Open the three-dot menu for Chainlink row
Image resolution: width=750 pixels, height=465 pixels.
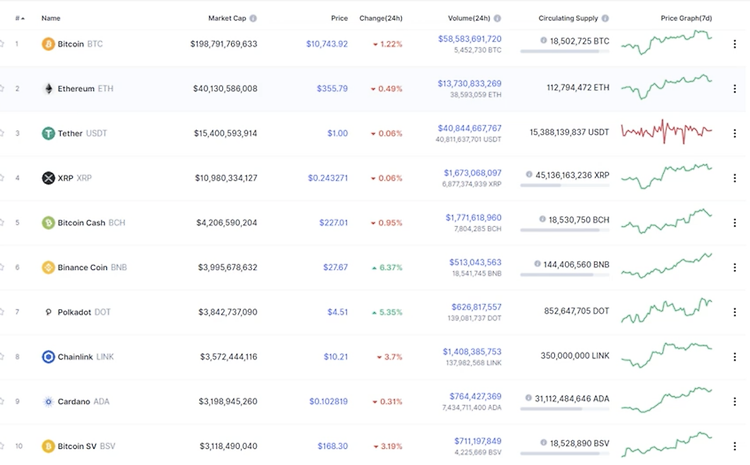pyautogui.click(x=735, y=357)
